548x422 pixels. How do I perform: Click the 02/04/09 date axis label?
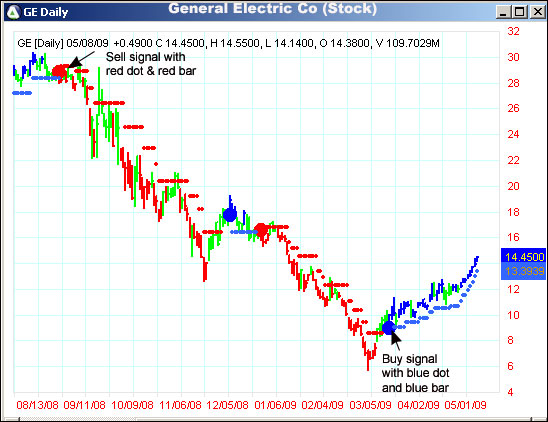coord(323,405)
